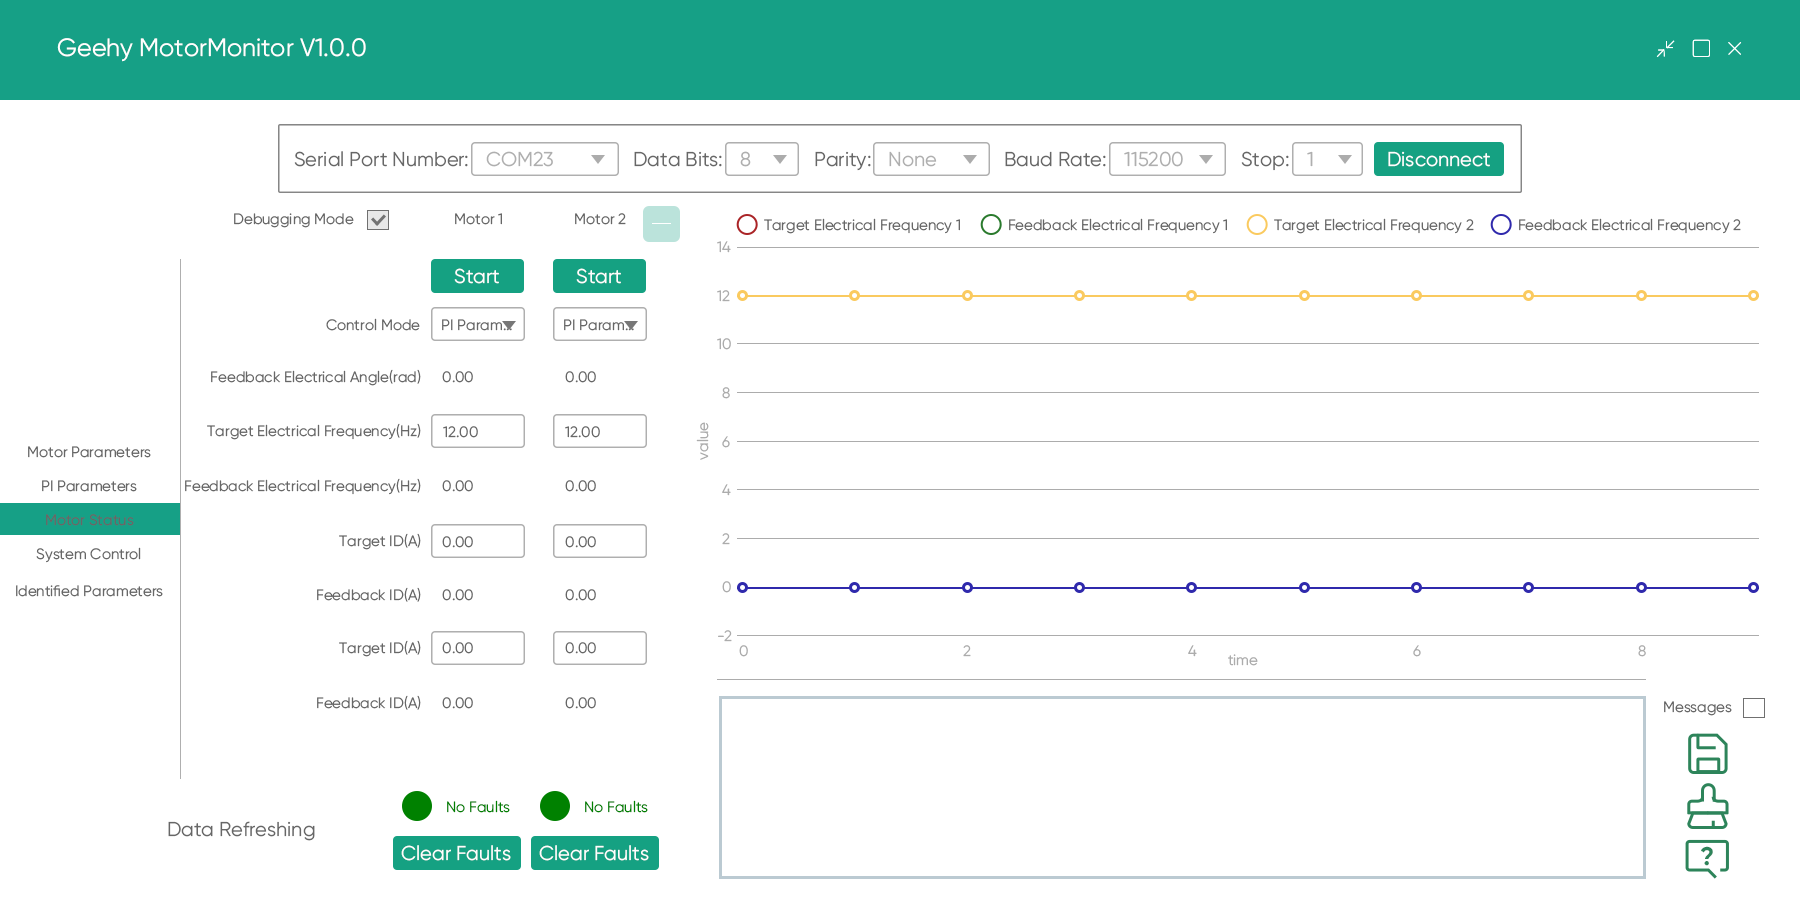1800x900 pixels.
Task: Toggle Feedback Electrical Frequency 2 legend marker
Action: point(1501,225)
